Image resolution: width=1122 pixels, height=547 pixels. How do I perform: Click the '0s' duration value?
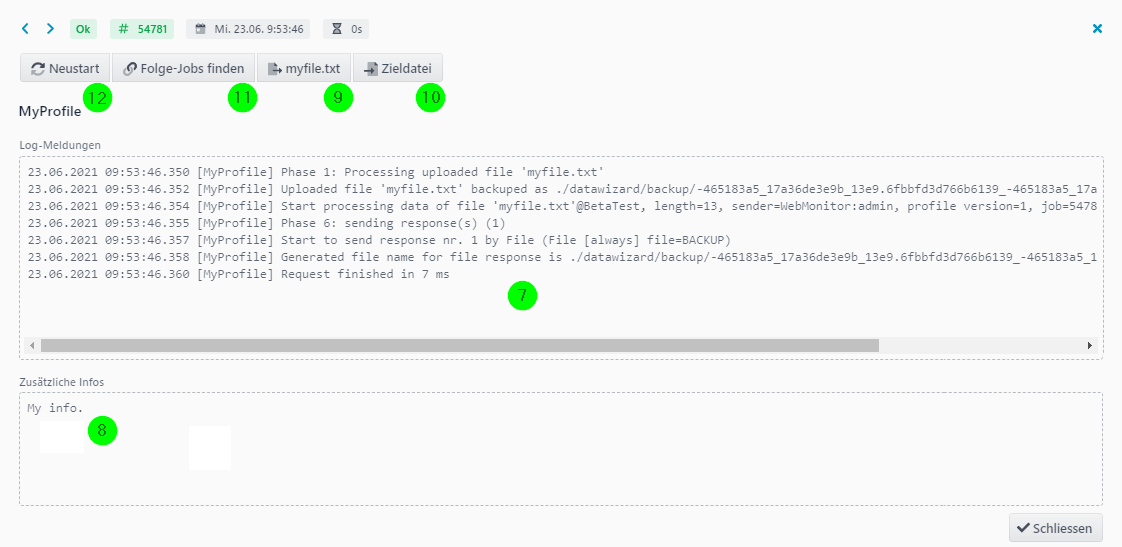point(356,29)
